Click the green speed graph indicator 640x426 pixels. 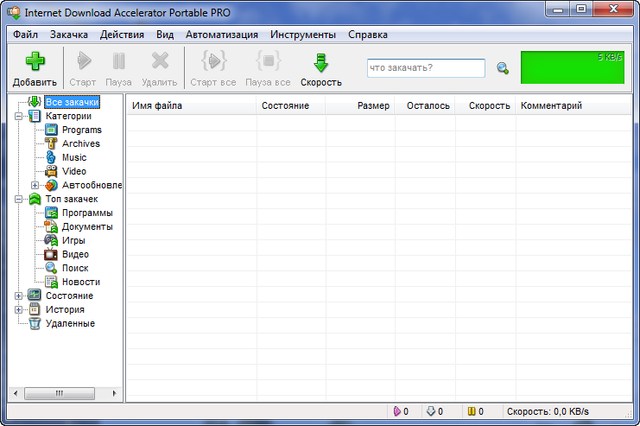572,67
